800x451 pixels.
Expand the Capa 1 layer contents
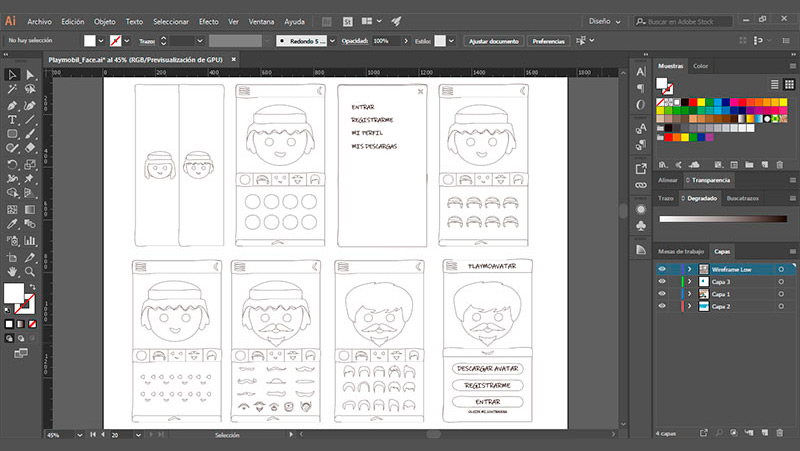pyautogui.click(x=688, y=294)
